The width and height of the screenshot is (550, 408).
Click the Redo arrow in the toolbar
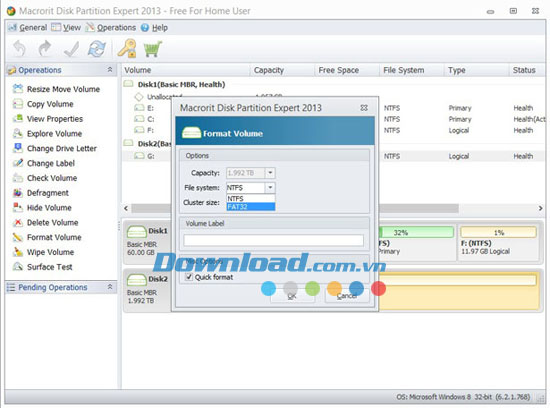[45, 49]
